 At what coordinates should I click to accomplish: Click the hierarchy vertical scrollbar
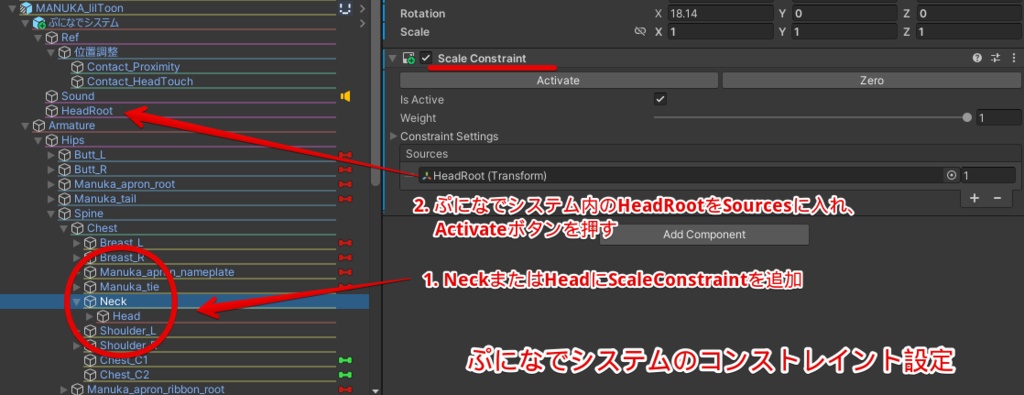tap(375, 98)
